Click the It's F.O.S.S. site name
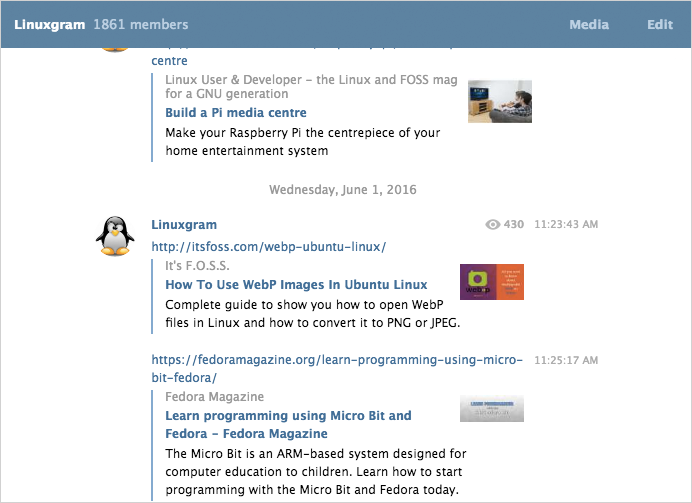692x503 pixels. [197, 266]
